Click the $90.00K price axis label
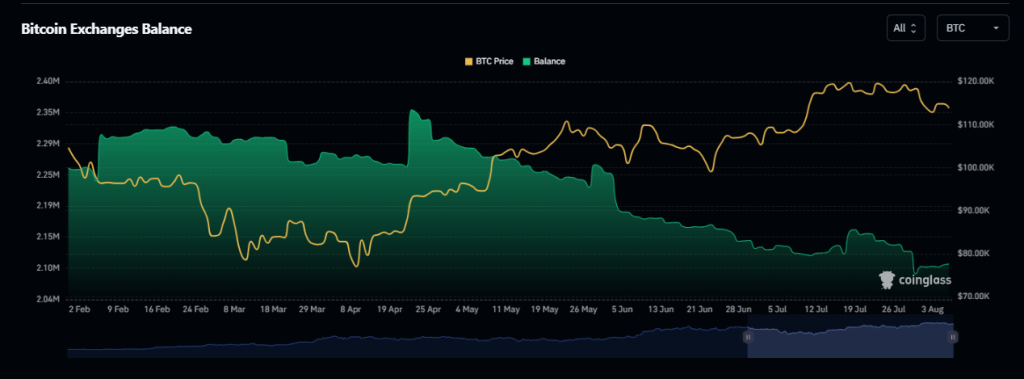The height and width of the screenshot is (379, 1024). point(975,210)
